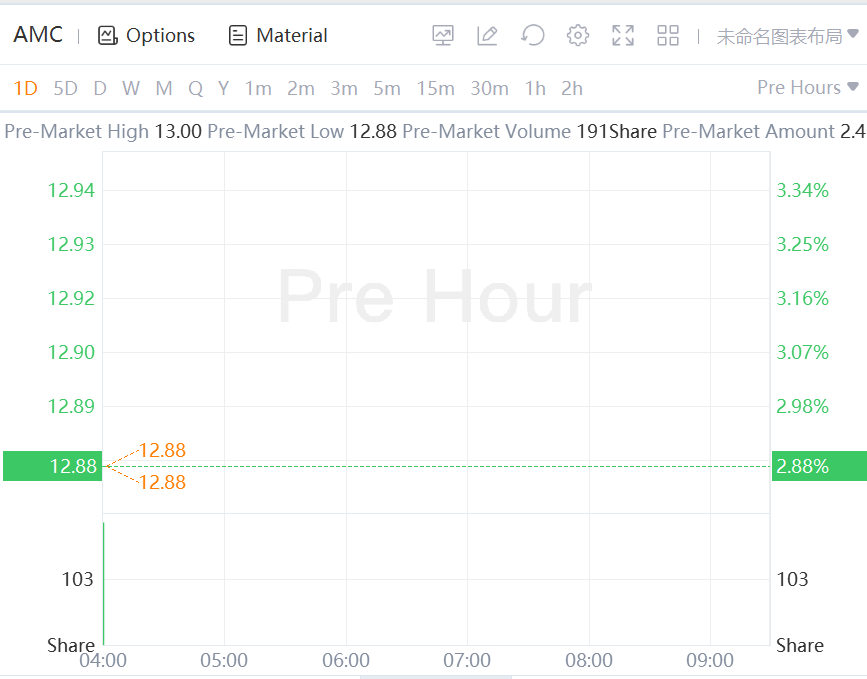
Task: Click the volume bar at 04:00
Action: 104,582
